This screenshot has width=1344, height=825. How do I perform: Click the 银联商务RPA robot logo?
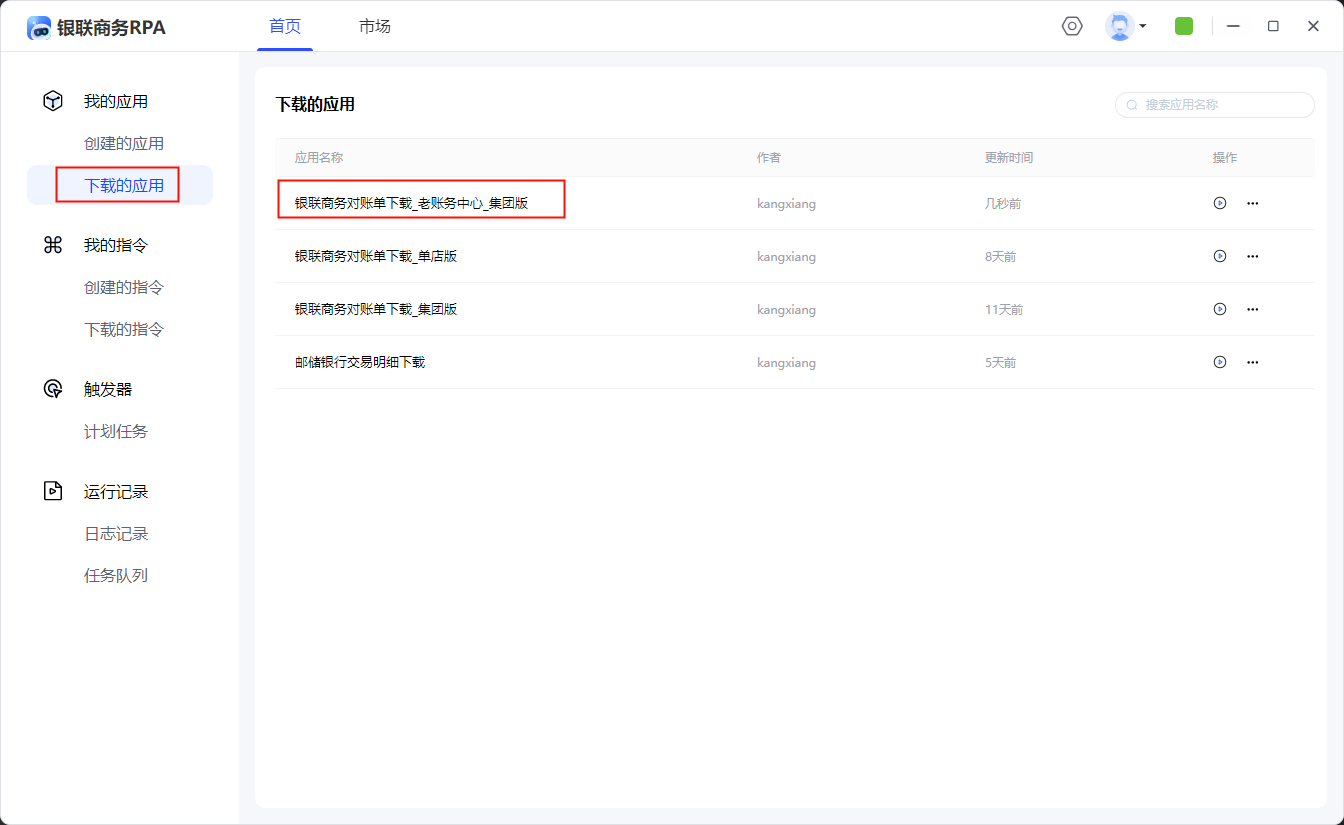pyautogui.click(x=39, y=28)
